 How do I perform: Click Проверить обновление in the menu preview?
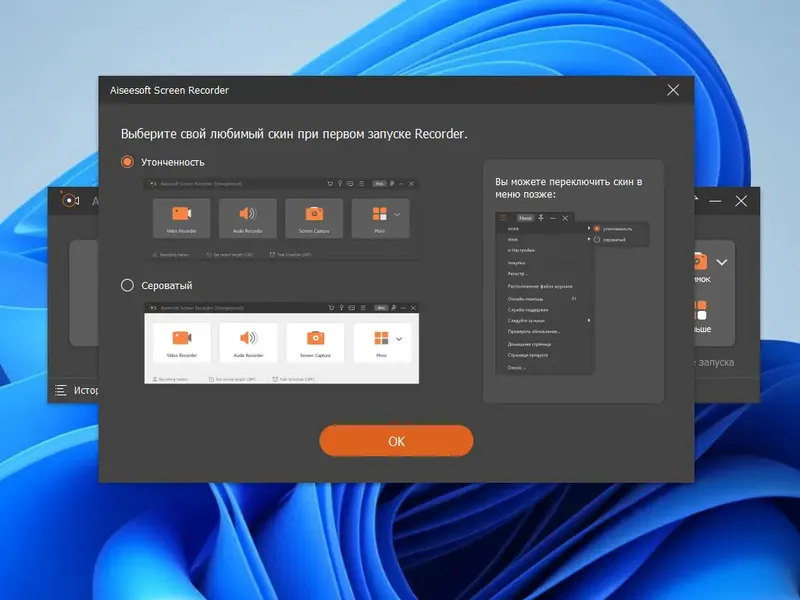click(x=533, y=330)
